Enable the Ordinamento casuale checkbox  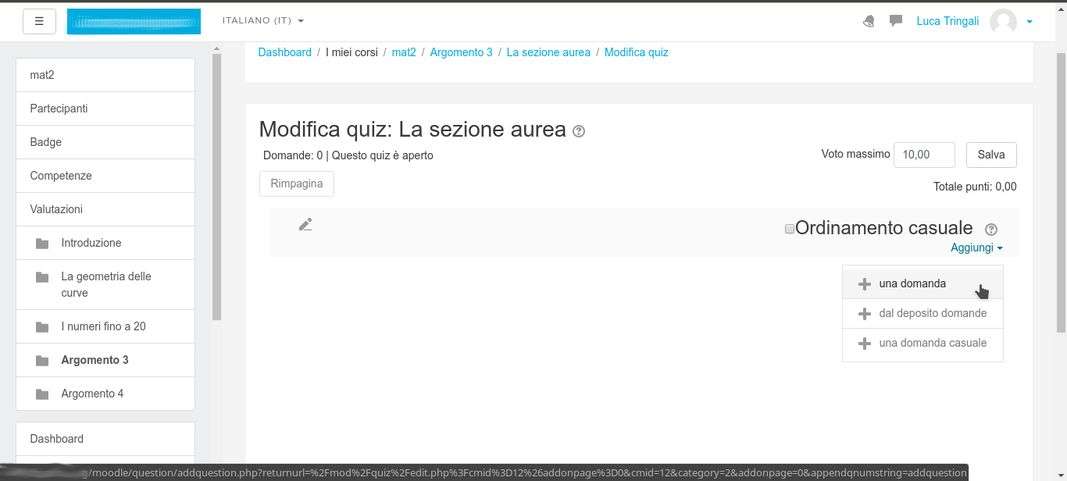click(789, 229)
